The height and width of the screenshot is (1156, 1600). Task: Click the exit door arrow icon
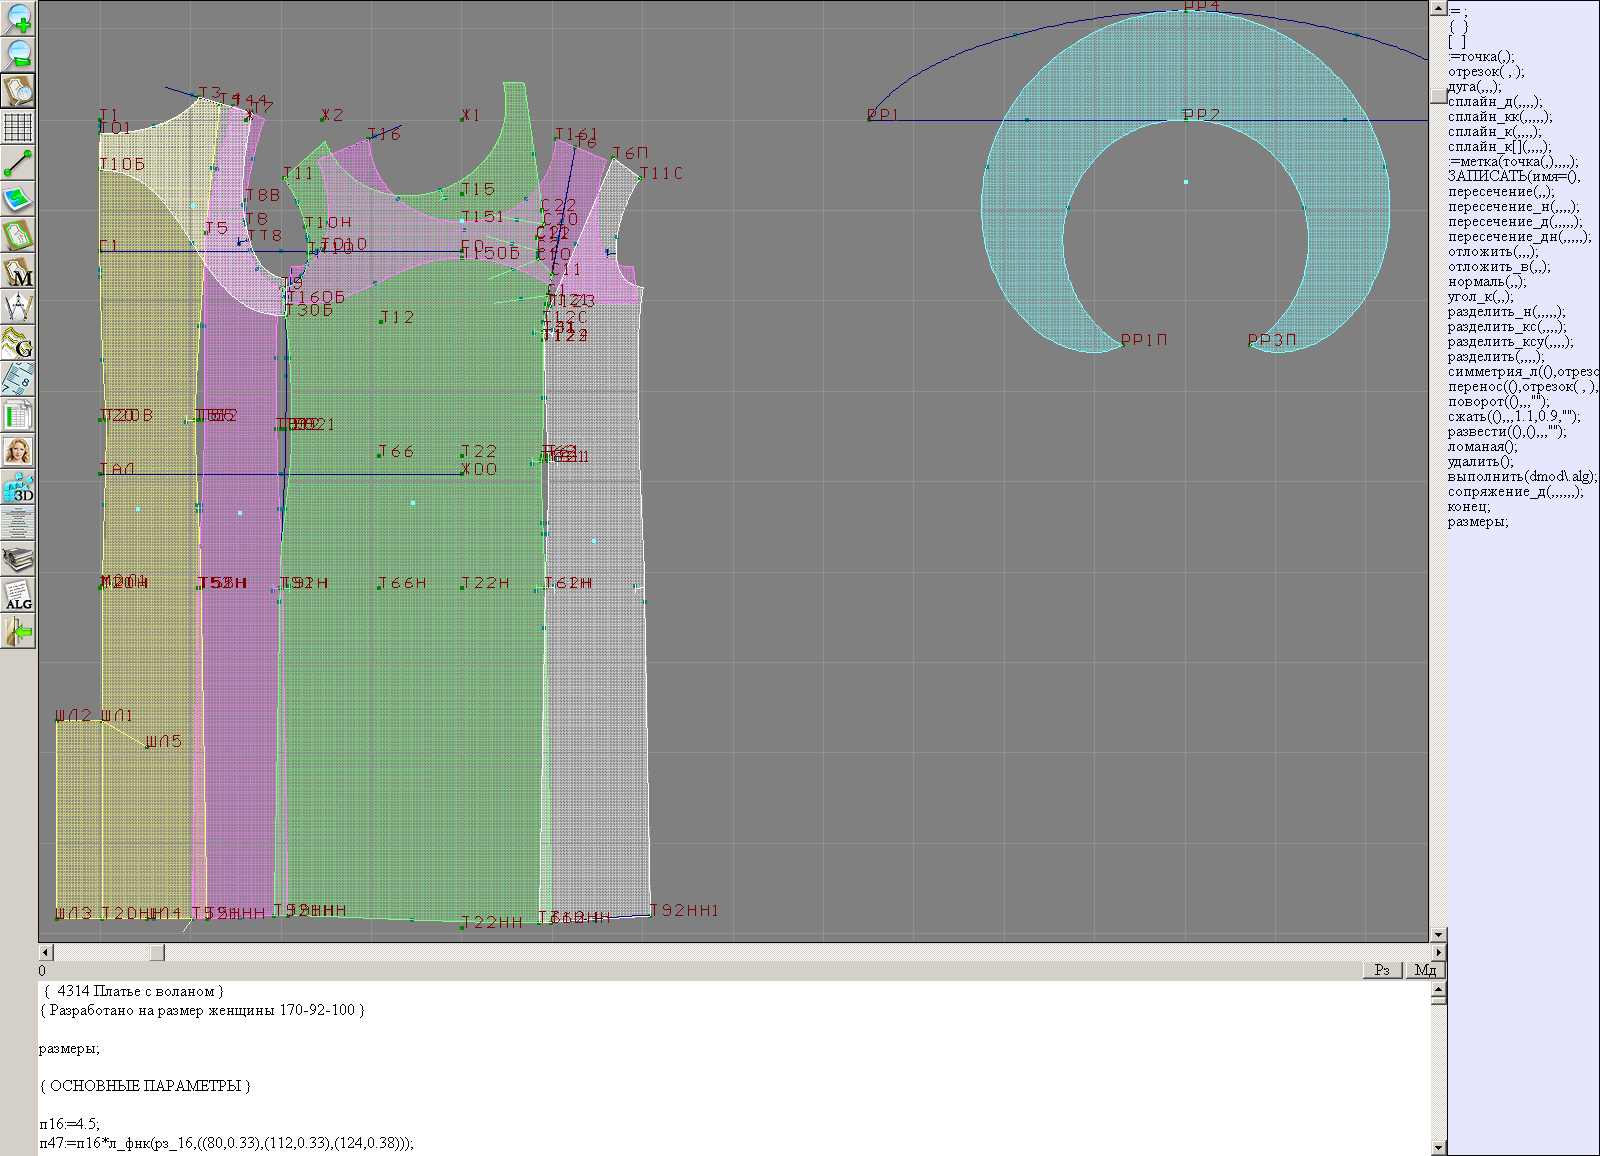tap(18, 631)
